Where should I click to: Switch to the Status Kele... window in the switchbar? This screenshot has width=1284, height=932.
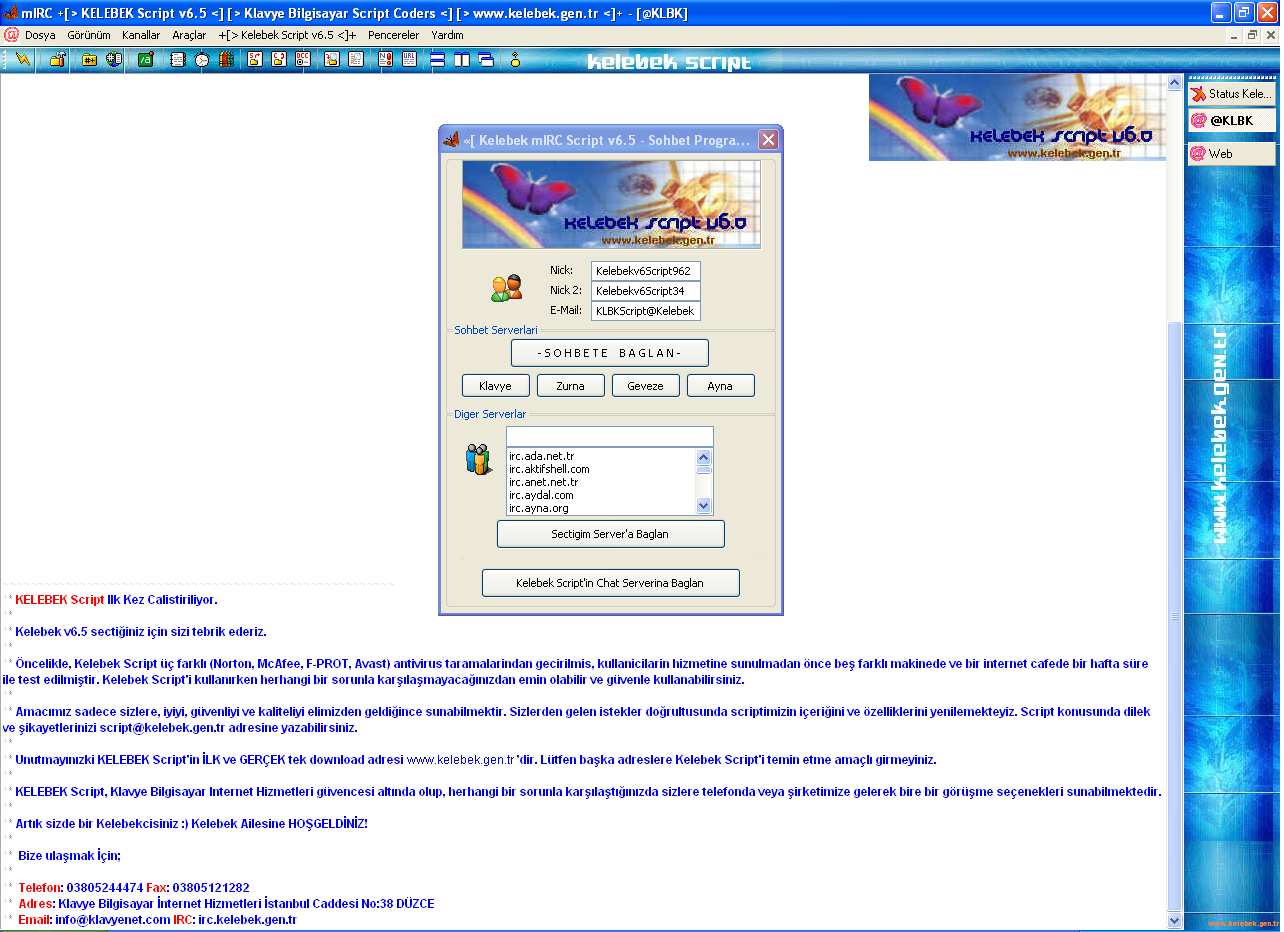coord(1232,94)
